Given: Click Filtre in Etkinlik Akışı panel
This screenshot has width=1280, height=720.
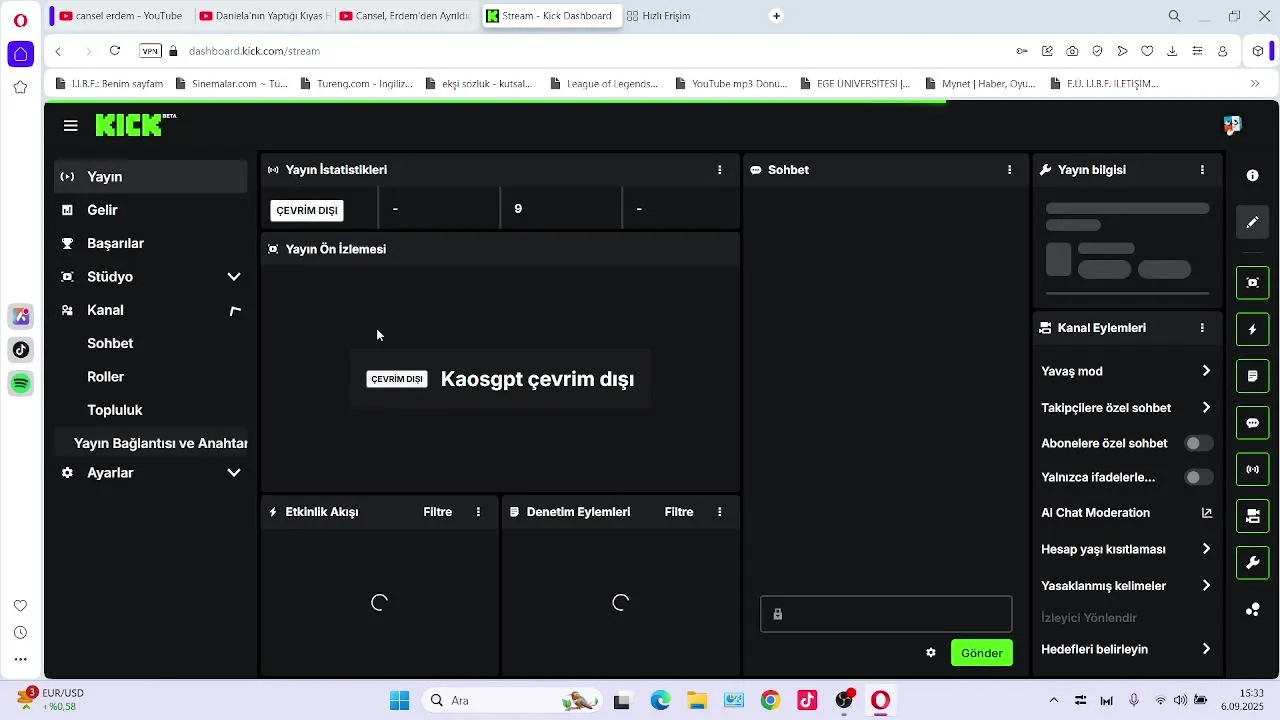Looking at the screenshot, I should point(437,512).
